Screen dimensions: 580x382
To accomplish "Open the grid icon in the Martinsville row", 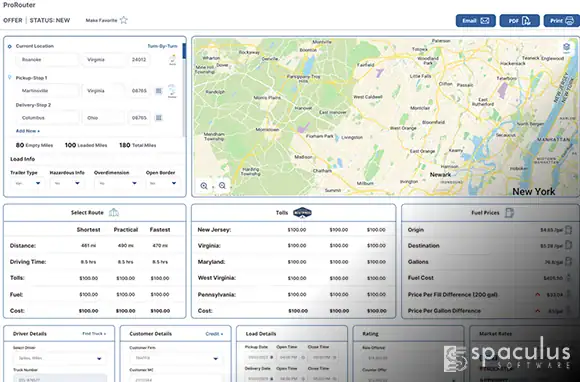I will (x=159, y=91).
